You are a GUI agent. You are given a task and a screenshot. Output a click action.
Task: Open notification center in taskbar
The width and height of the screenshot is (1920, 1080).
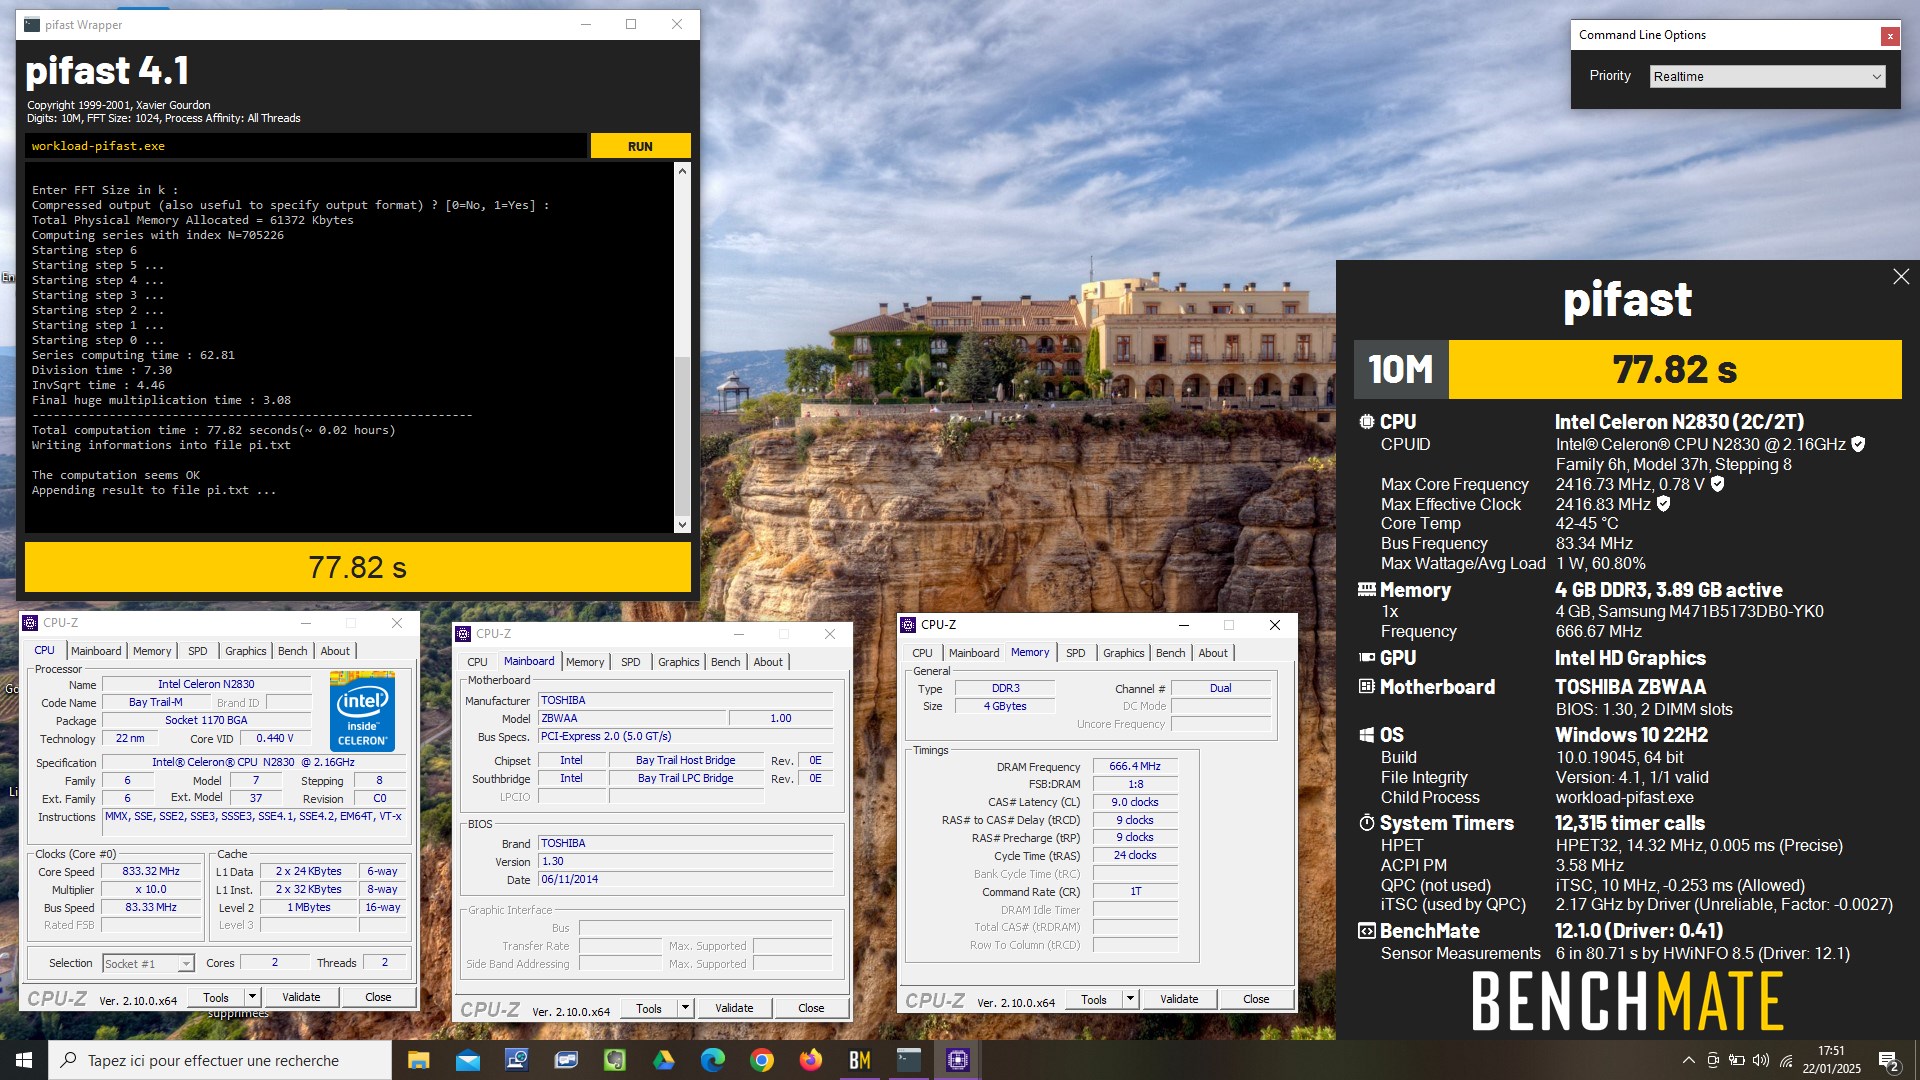1888,1060
